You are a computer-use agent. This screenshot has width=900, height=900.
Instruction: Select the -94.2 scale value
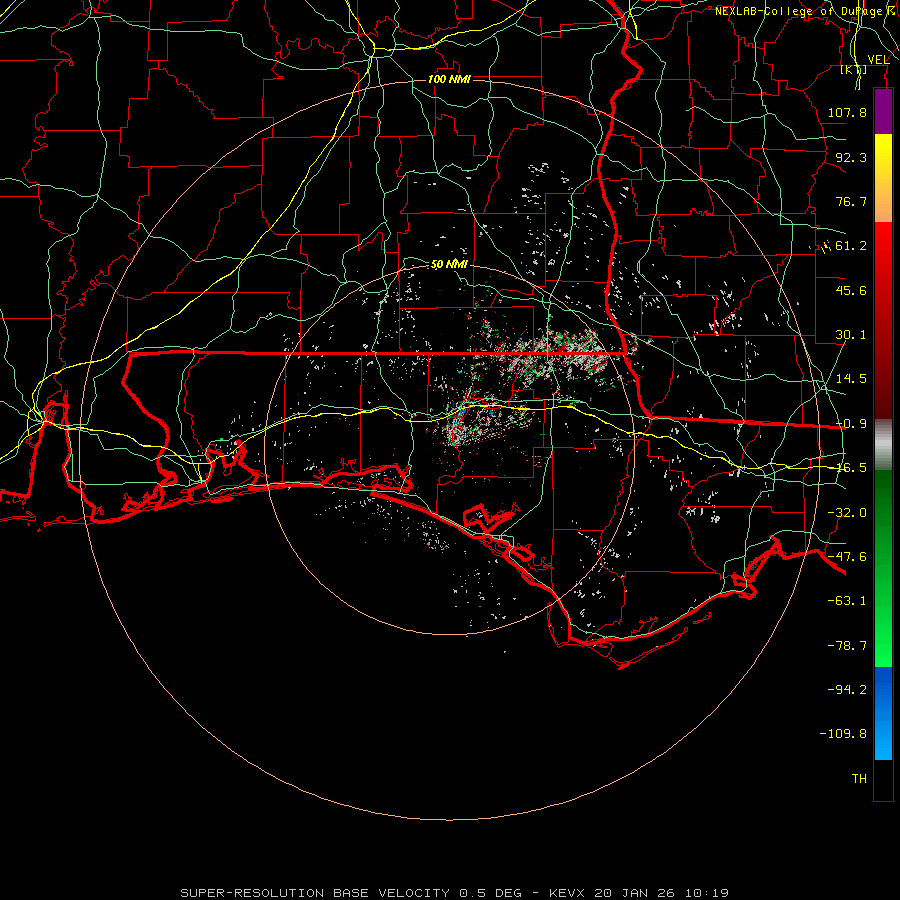click(847, 690)
